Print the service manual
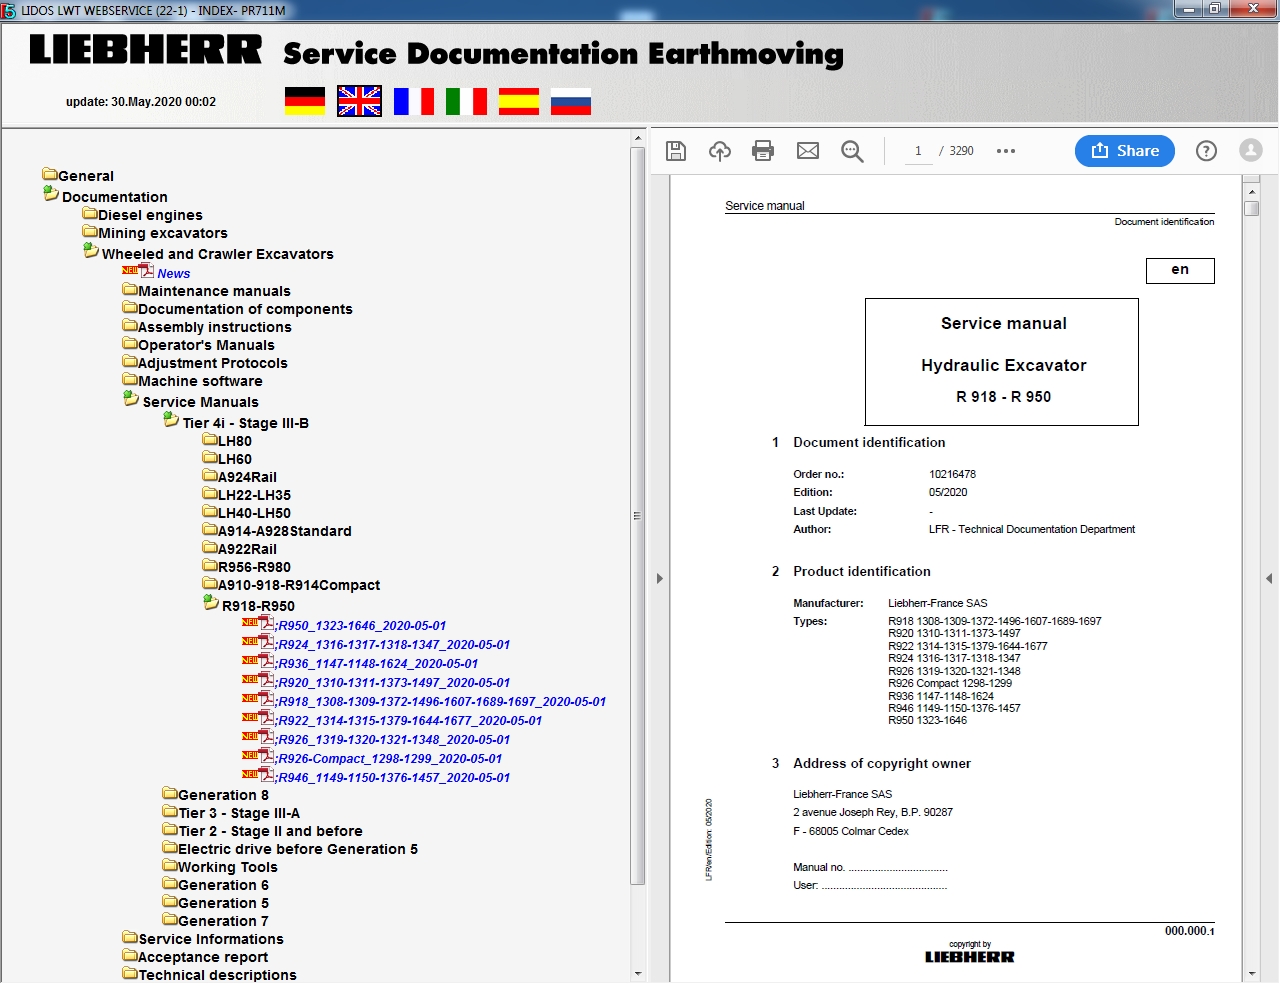The image size is (1280, 984). [763, 151]
